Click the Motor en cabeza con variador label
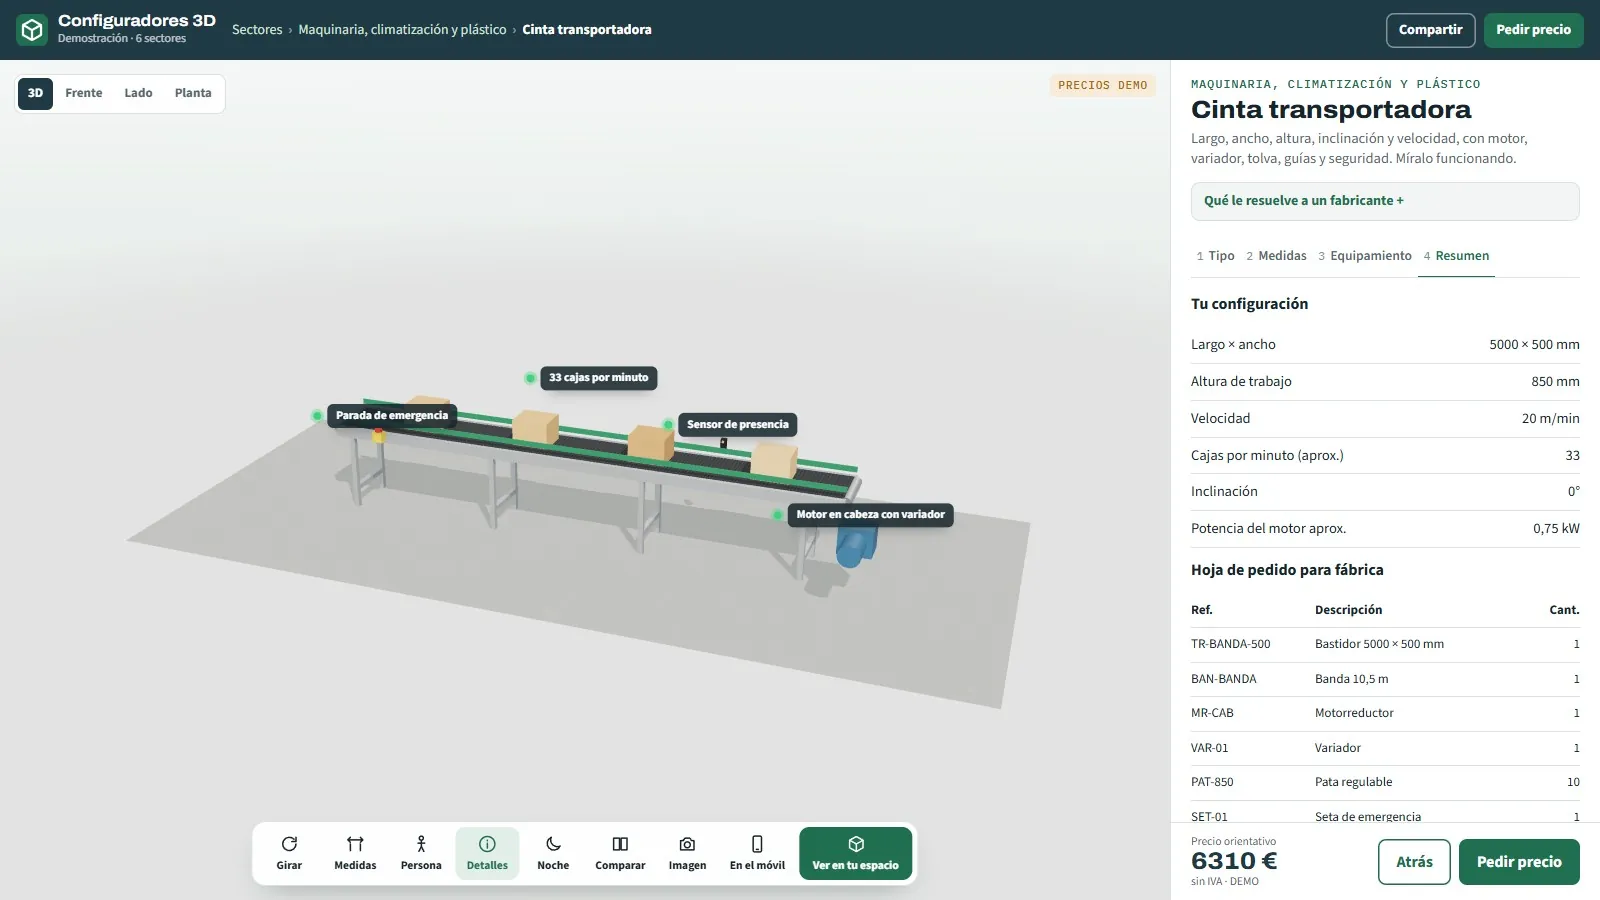 pyautogui.click(x=870, y=515)
